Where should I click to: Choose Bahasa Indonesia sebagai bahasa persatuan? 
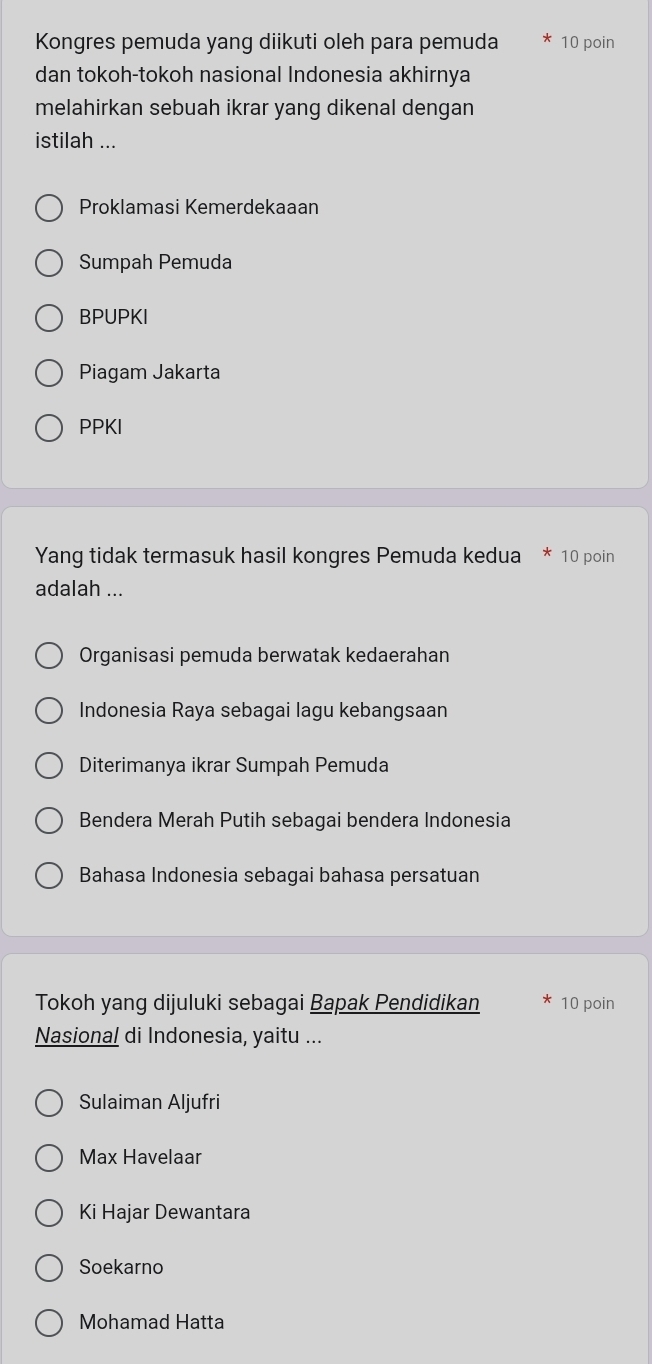click(x=48, y=876)
